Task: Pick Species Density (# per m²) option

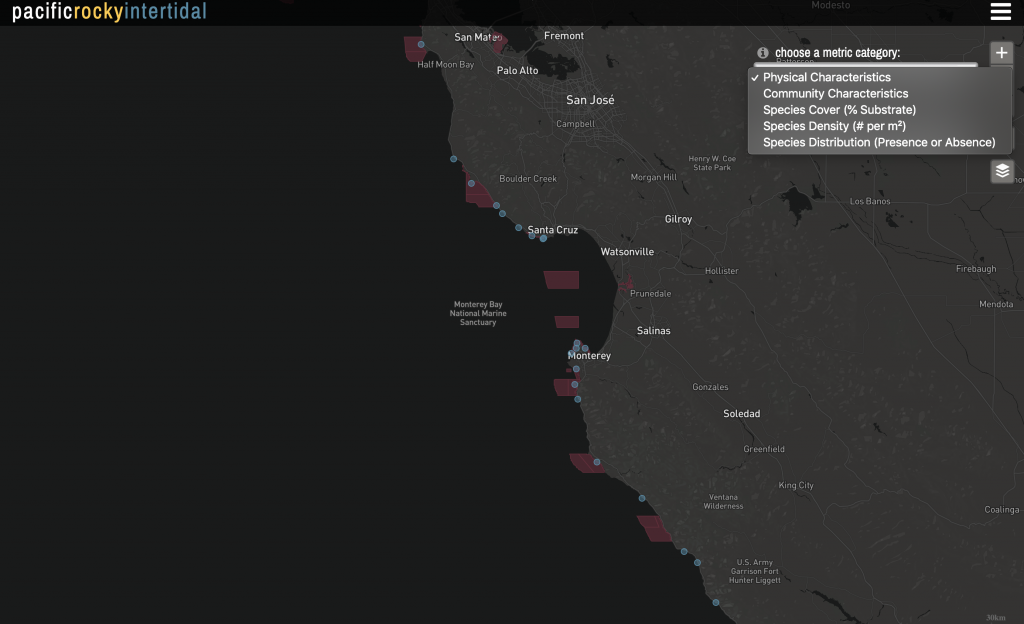Action: (x=834, y=126)
